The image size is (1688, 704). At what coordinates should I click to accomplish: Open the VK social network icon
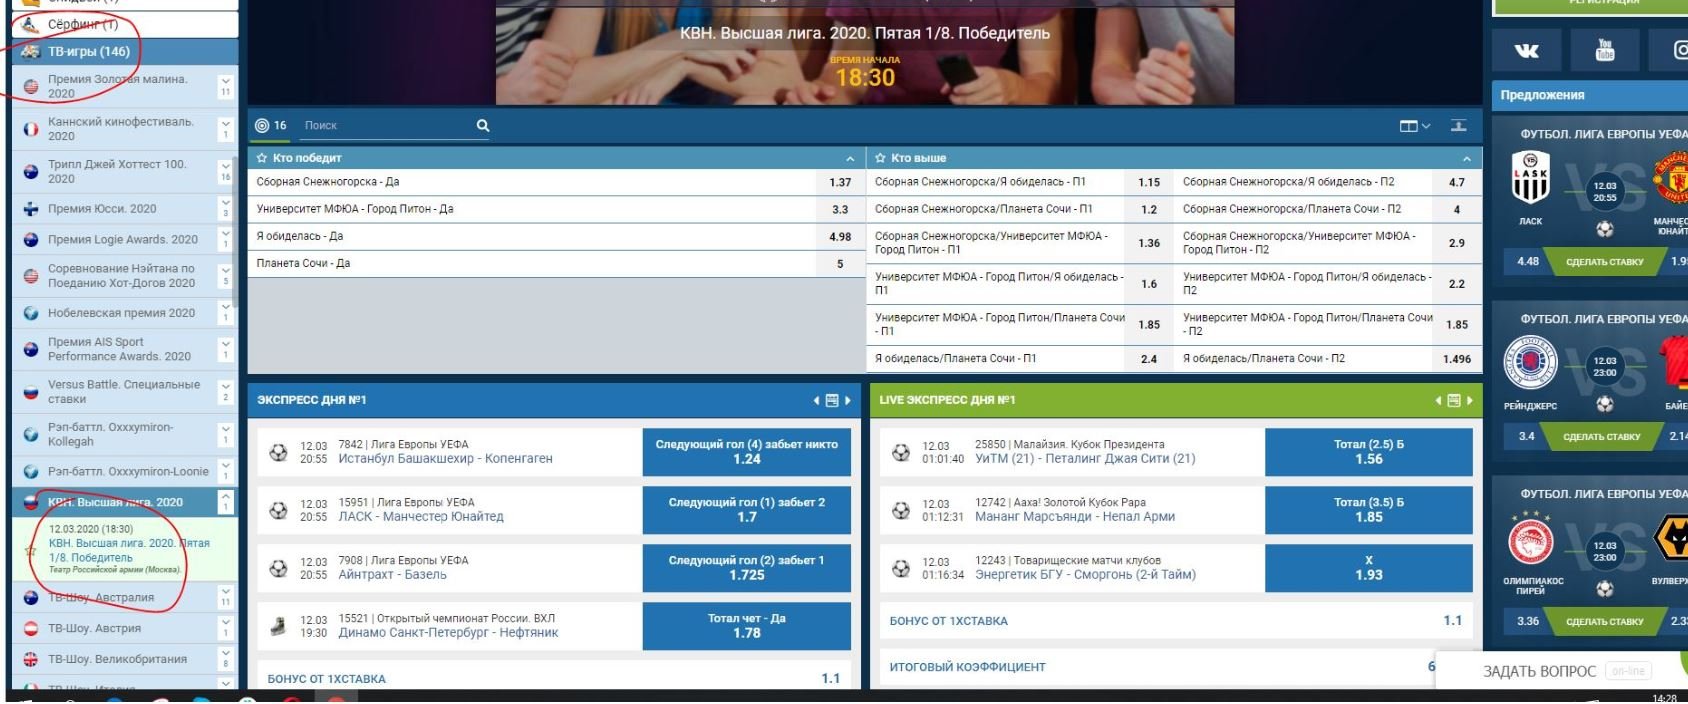pyautogui.click(x=1526, y=50)
